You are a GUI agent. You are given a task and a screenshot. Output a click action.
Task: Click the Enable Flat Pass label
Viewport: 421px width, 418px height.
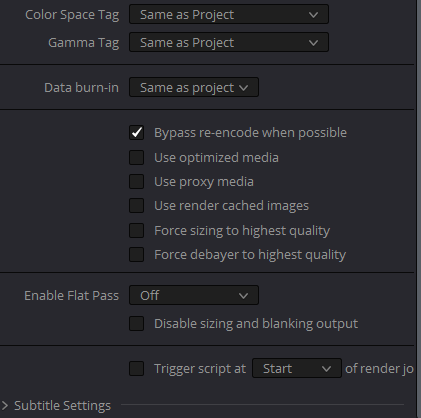point(71,296)
